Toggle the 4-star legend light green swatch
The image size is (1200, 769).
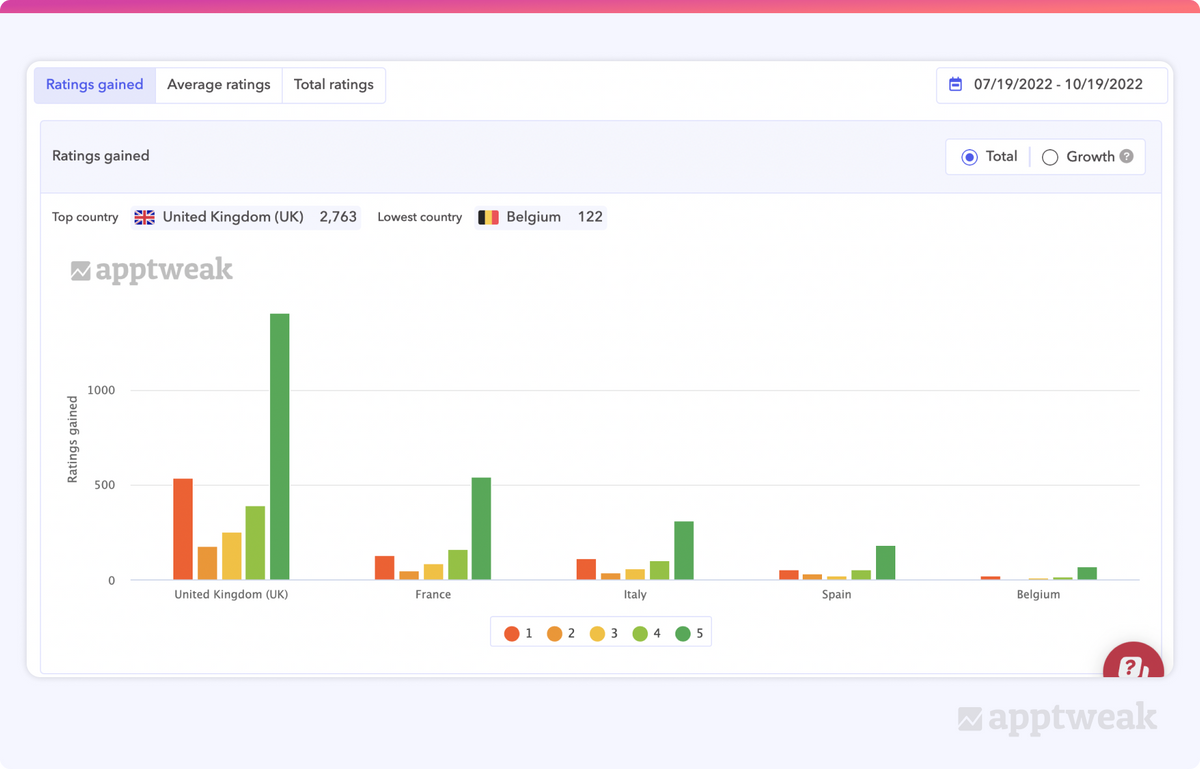click(640, 633)
